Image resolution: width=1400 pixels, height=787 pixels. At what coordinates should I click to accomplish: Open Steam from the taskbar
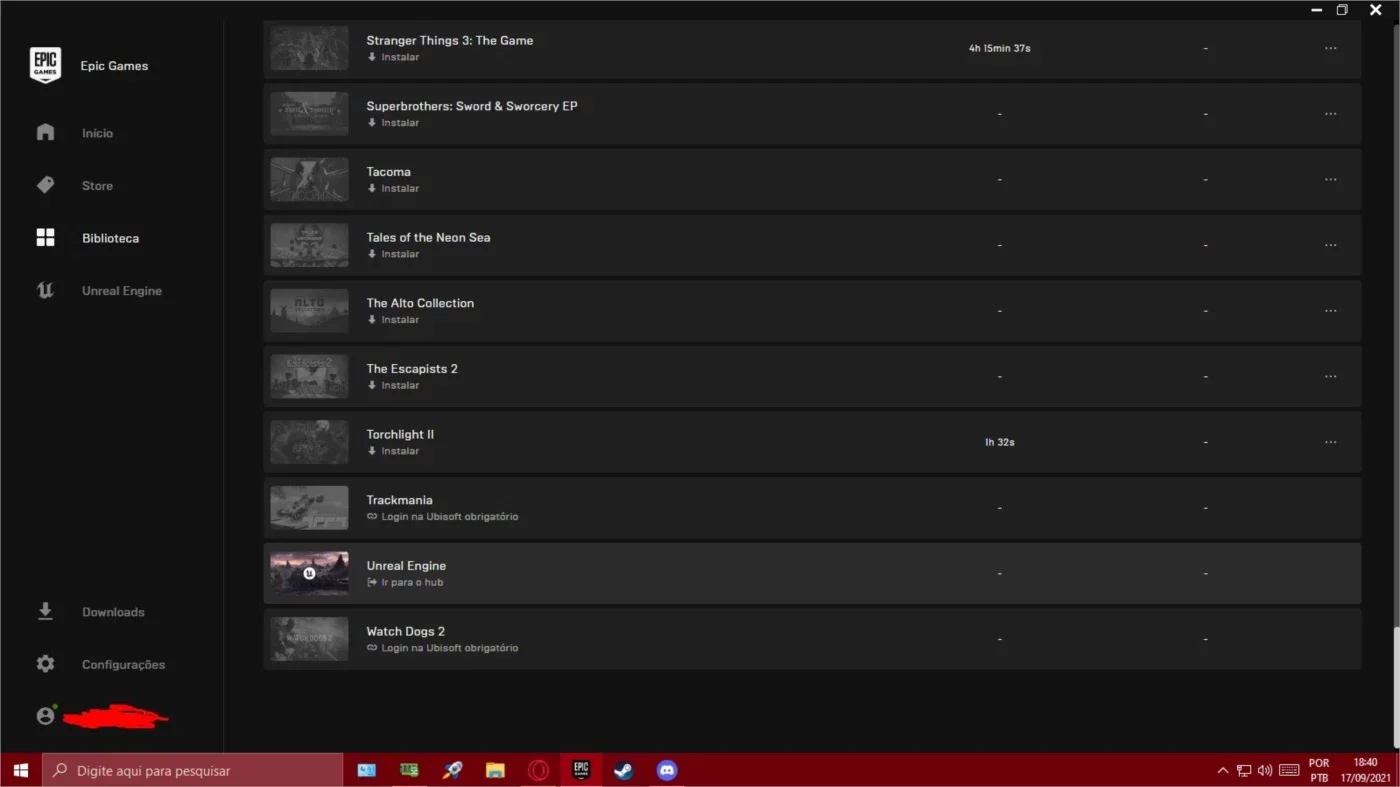(x=624, y=770)
